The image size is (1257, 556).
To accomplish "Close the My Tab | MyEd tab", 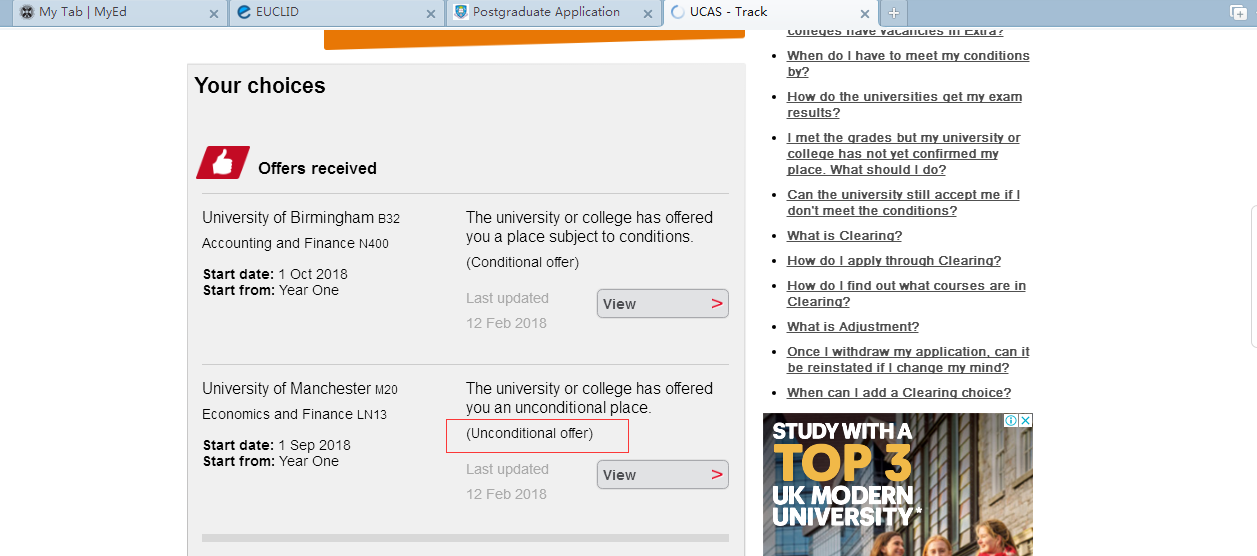I will click(213, 13).
